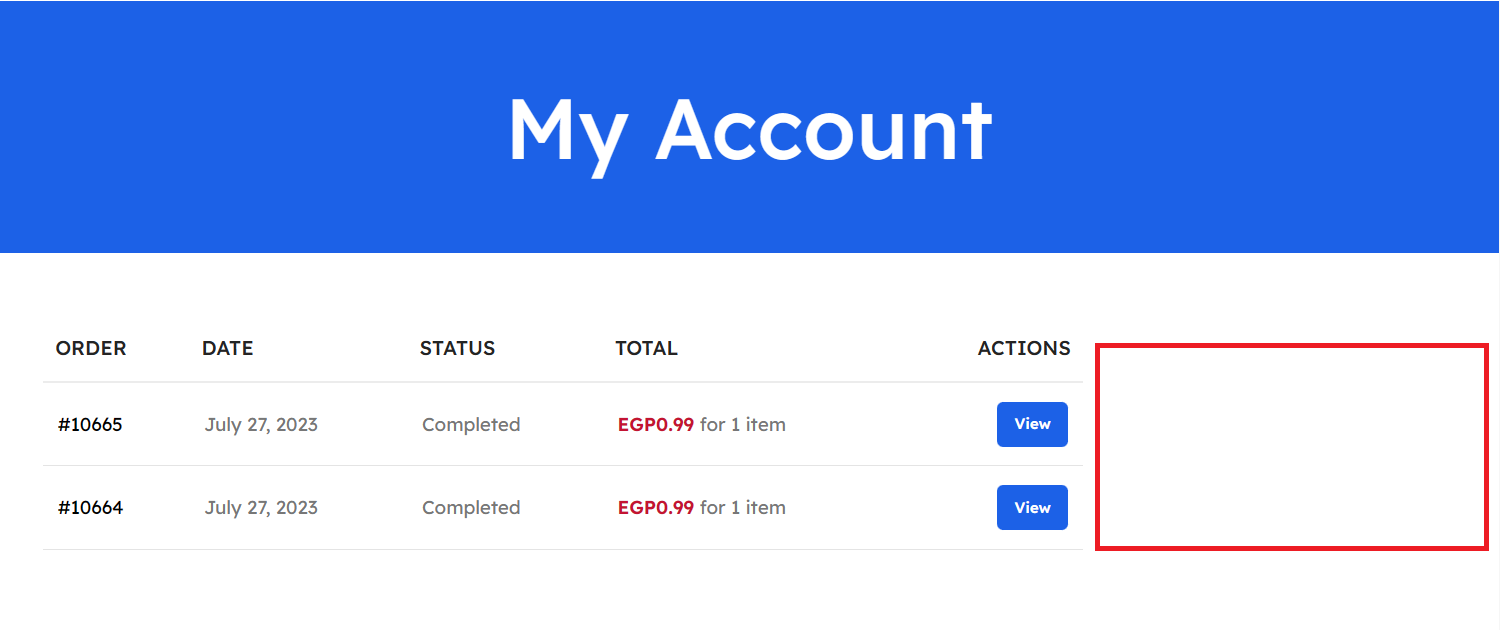1500x630 pixels.
Task: Open order number #10665 link
Action: (x=90, y=424)
